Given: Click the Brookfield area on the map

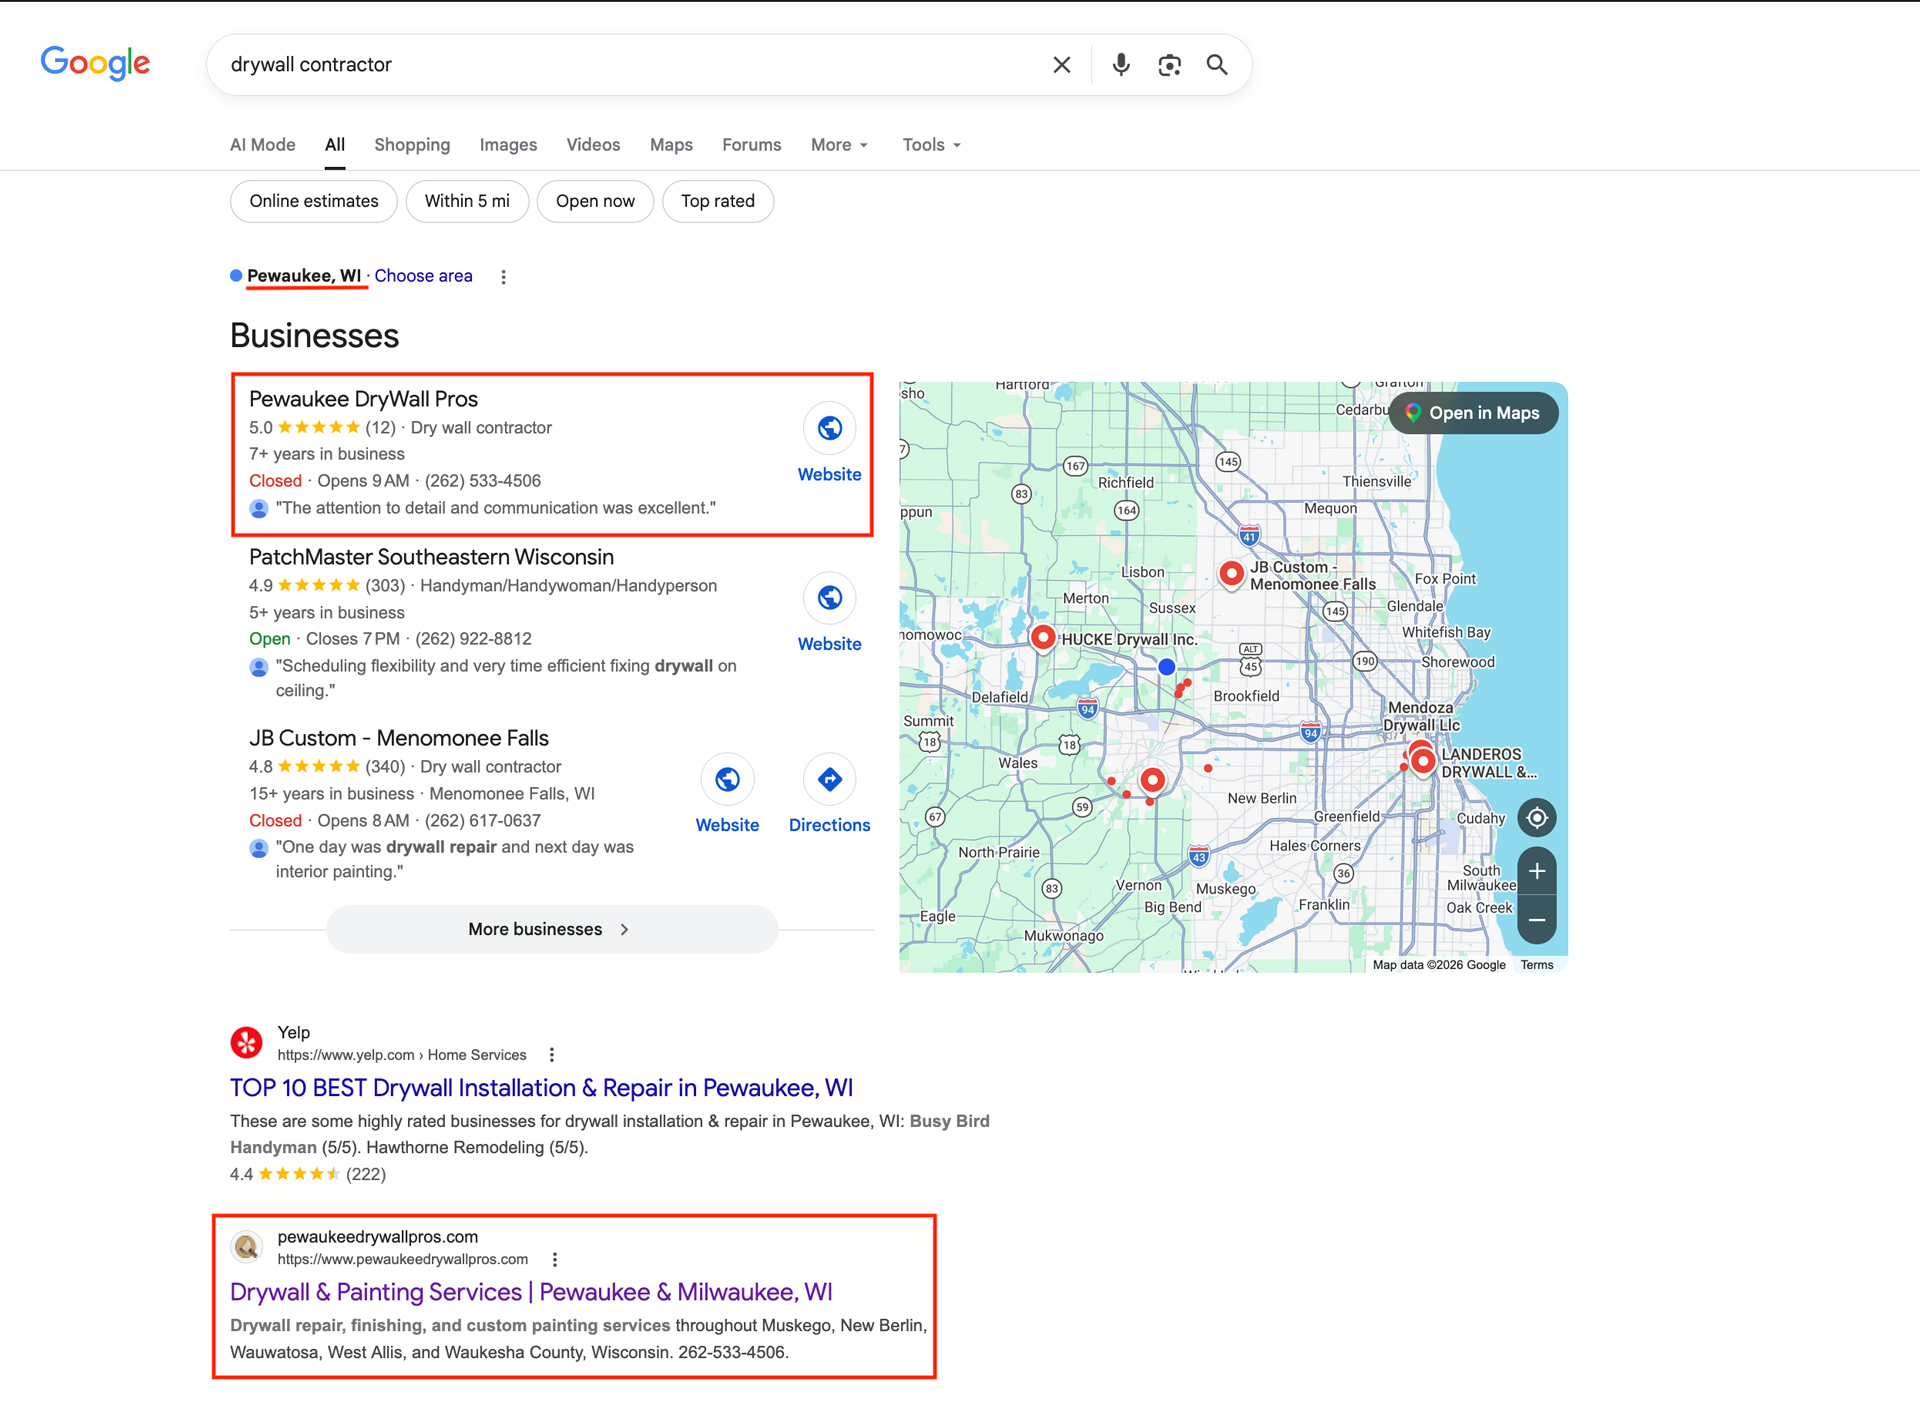Looking at the screenshot, I should click(x=1246, y=696).
